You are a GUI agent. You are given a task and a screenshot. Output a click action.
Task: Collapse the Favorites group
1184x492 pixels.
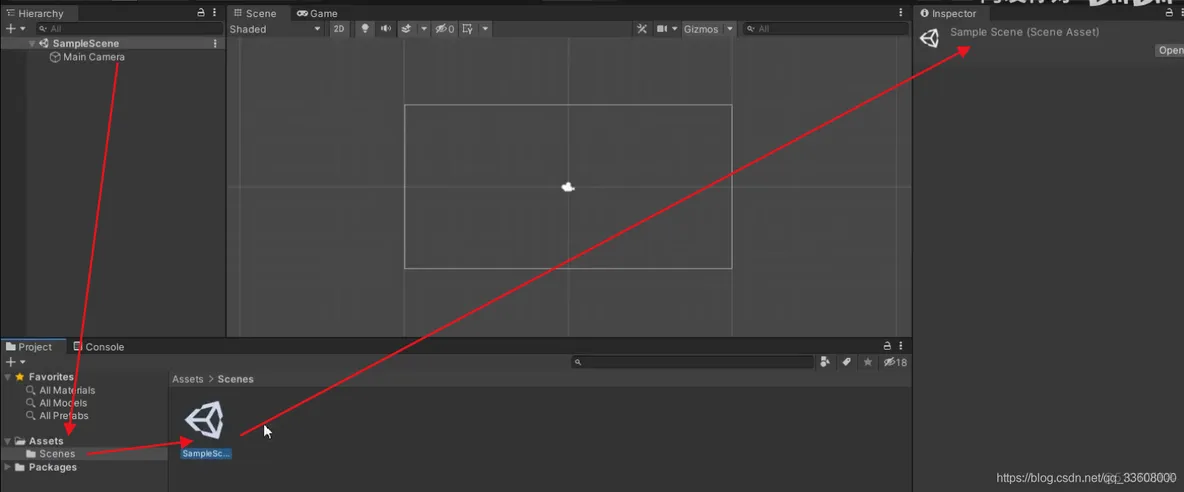(8, 377)
